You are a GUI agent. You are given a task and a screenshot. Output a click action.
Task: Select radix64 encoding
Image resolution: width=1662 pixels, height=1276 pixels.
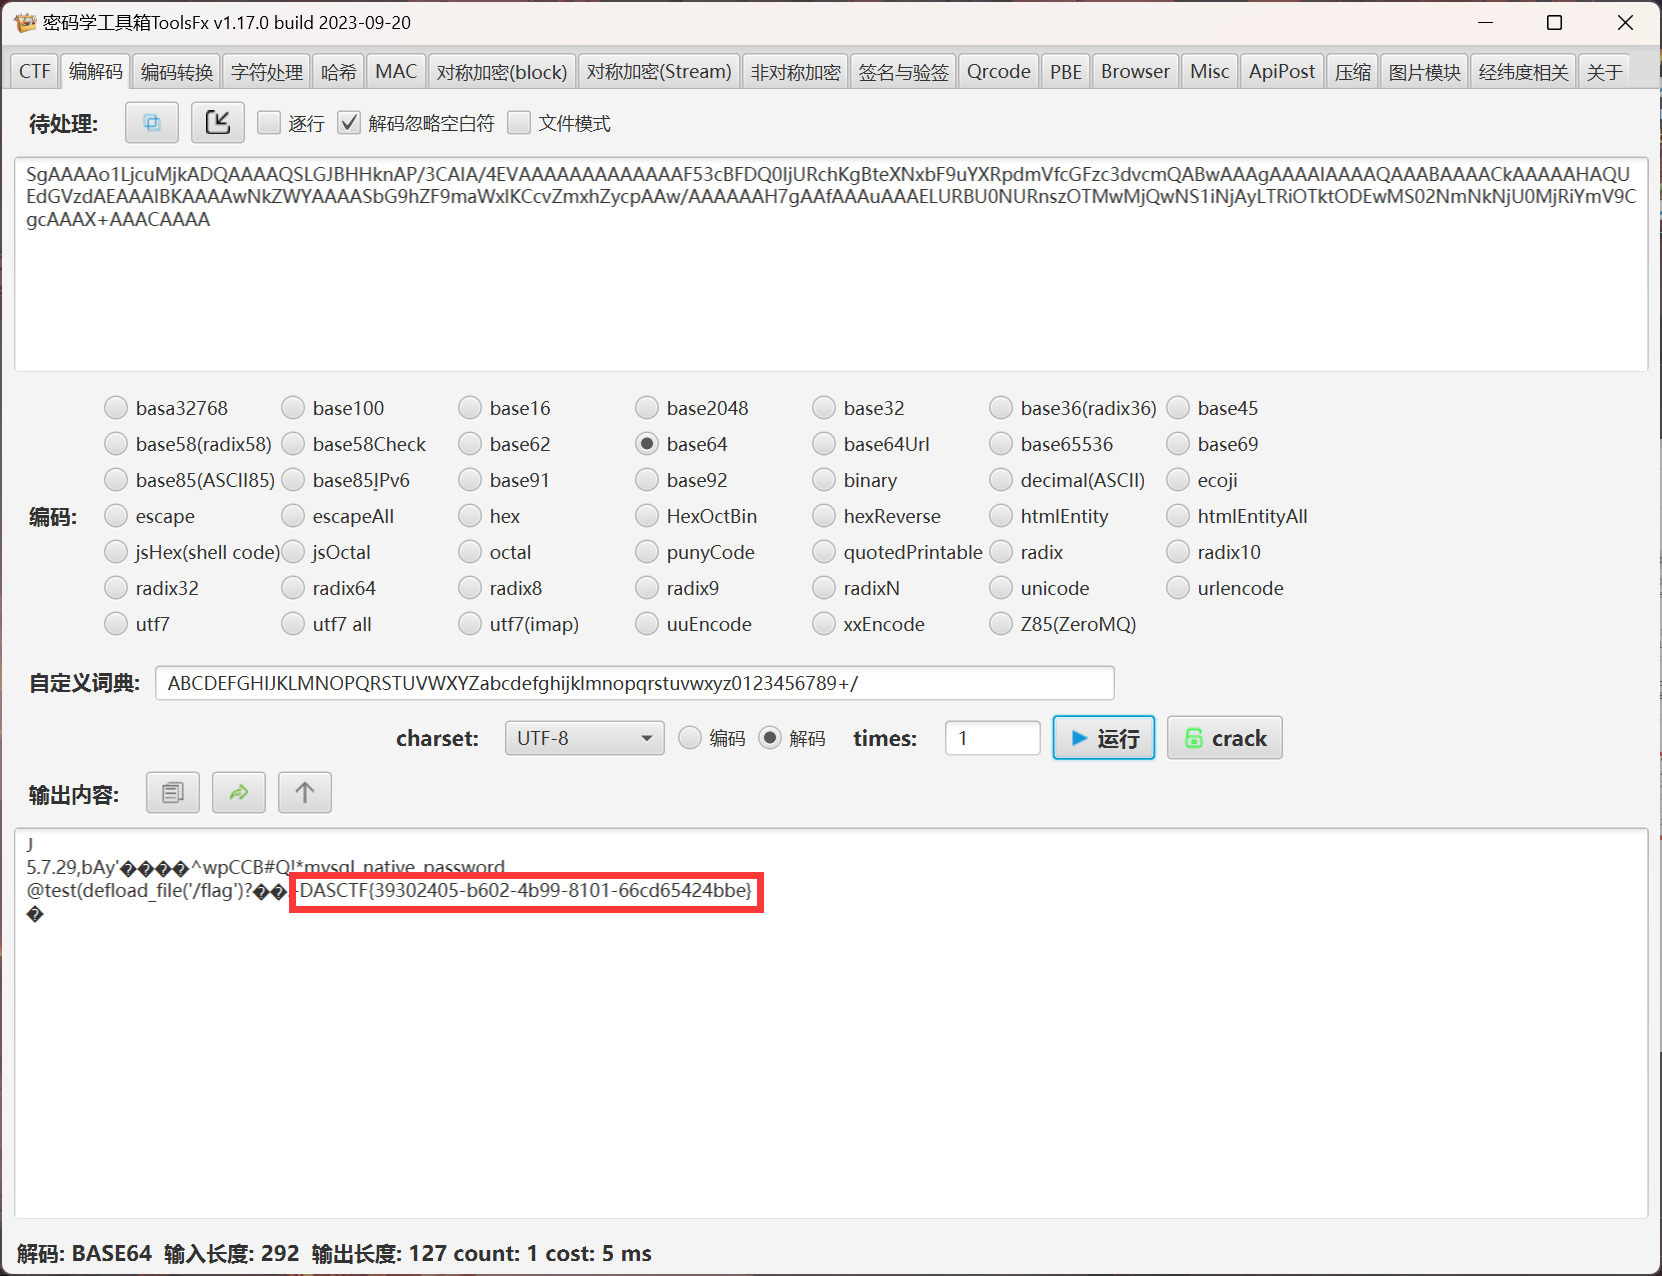click(293, 588)
